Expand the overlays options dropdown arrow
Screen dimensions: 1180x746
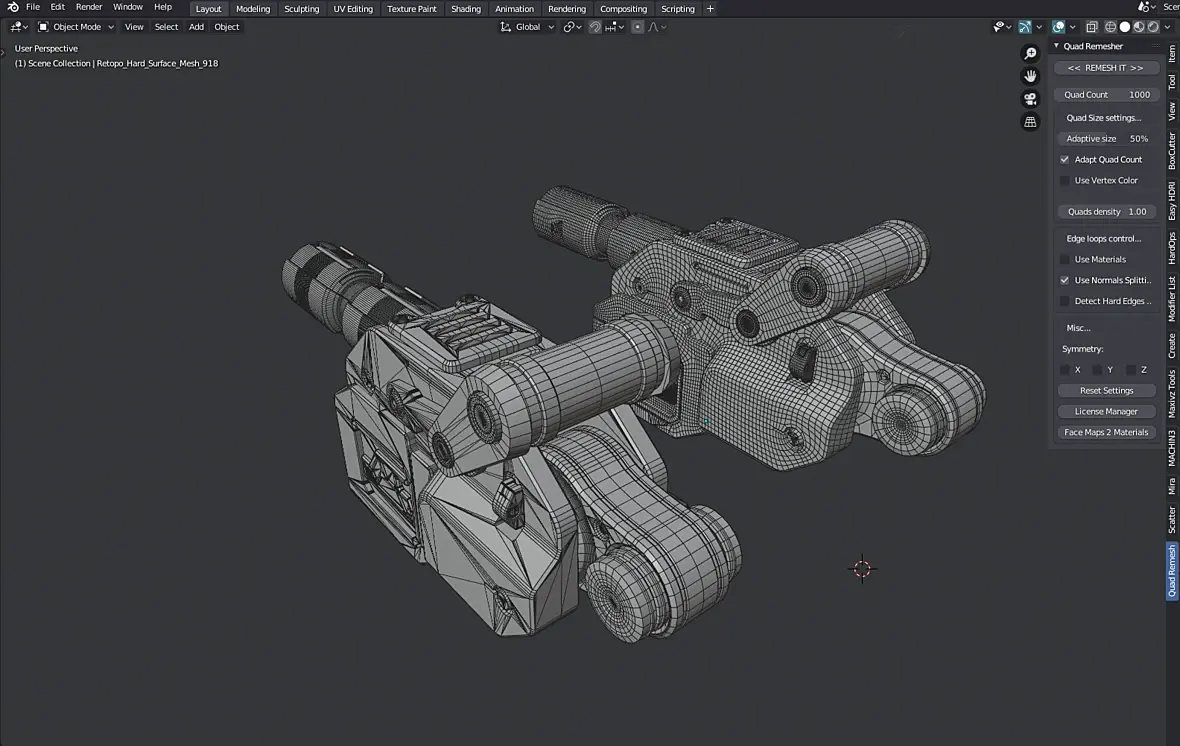(1072, 27)
